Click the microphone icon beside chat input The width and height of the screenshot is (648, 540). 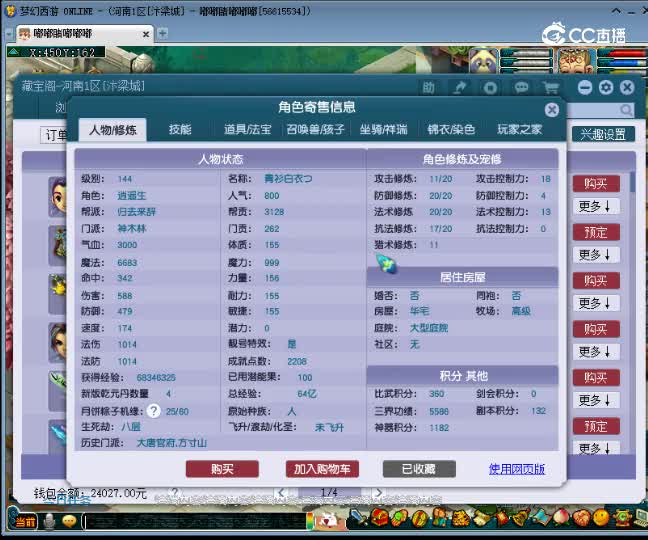coord(49,522)
